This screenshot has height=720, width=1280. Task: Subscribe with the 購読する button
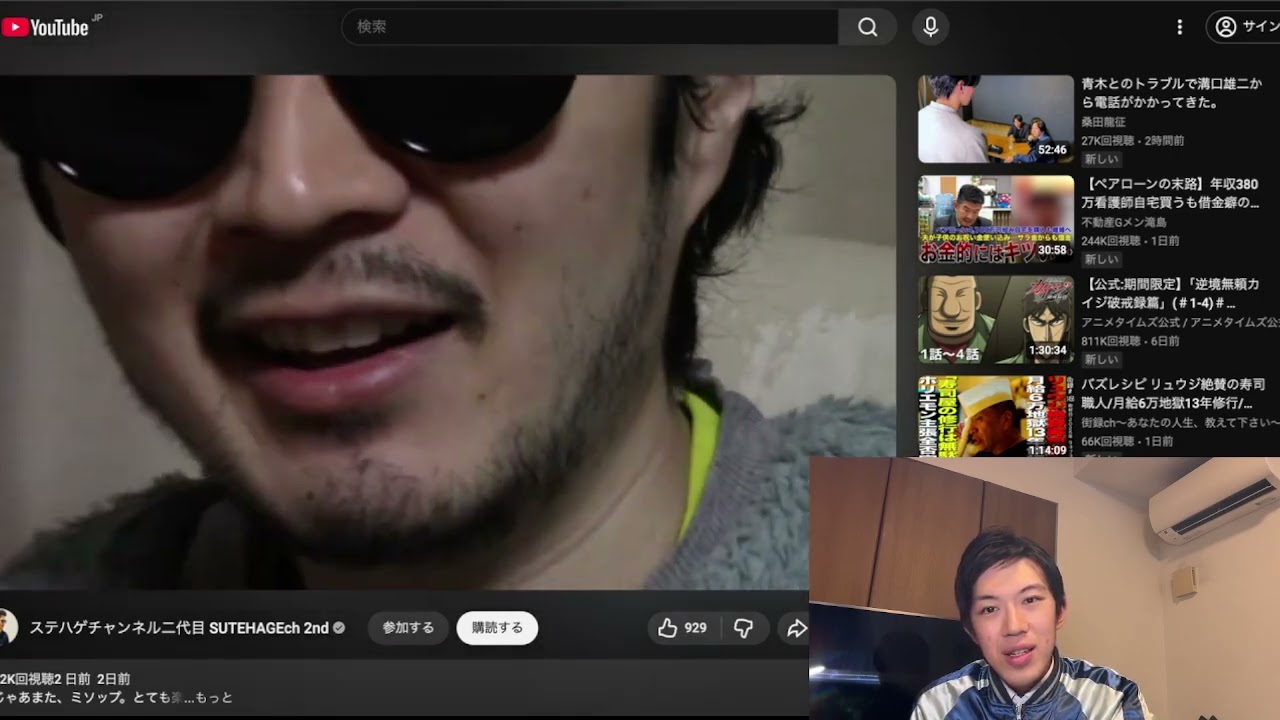pyautogui.click(x=497, y=628)
